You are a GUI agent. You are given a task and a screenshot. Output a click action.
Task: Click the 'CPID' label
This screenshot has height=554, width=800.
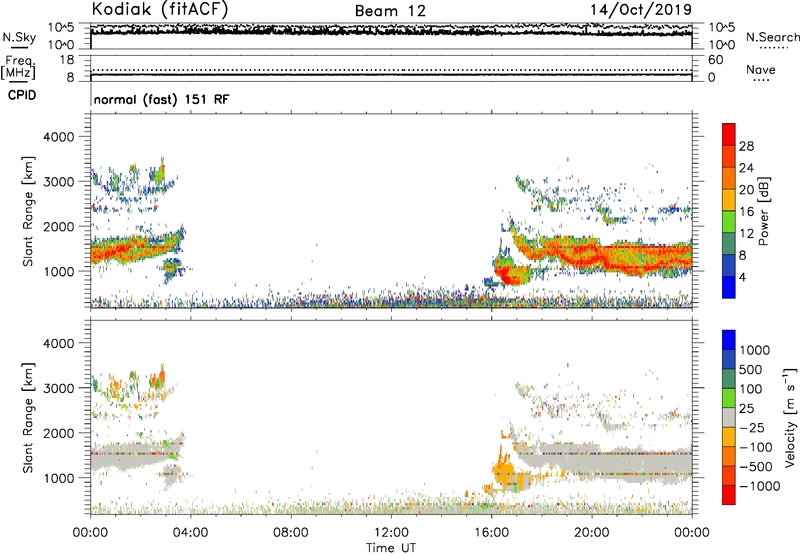(22, 95)
